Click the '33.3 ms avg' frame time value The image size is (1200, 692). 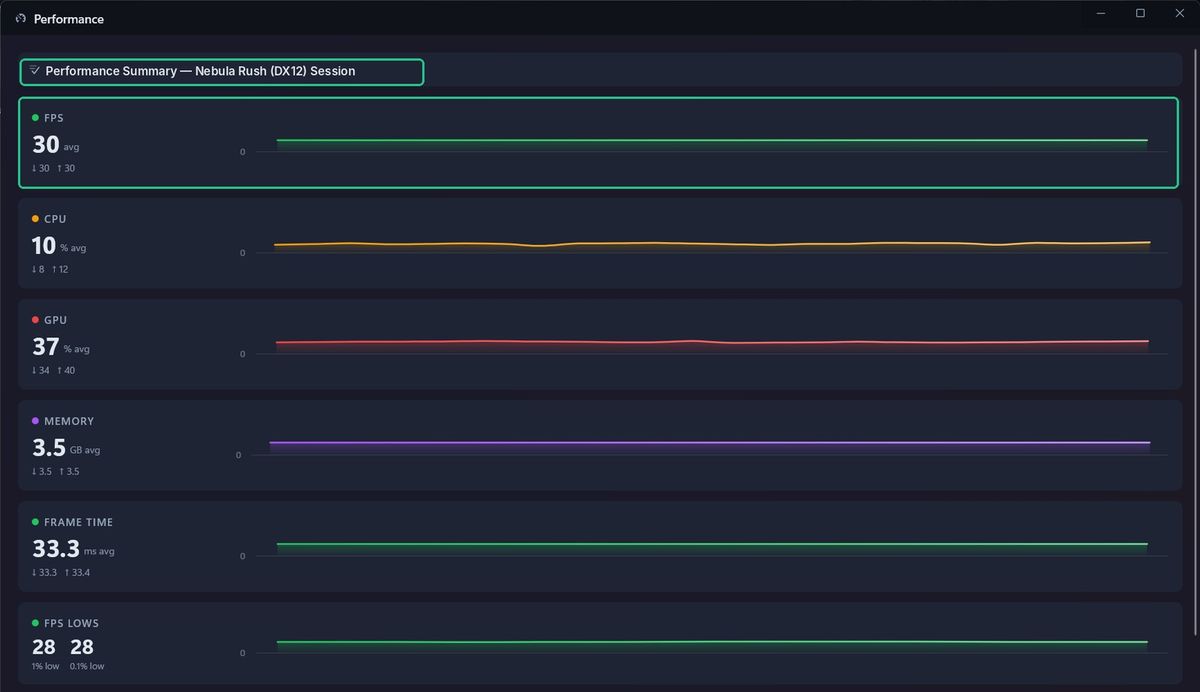73,549
